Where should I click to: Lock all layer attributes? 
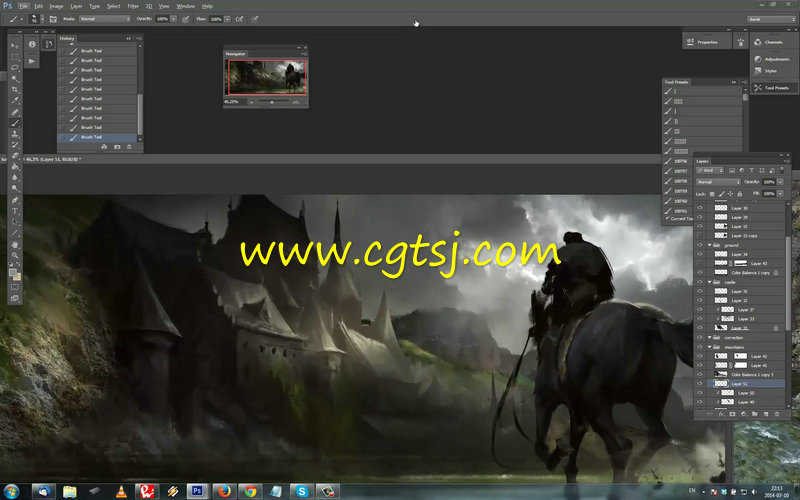pos(739,194)
